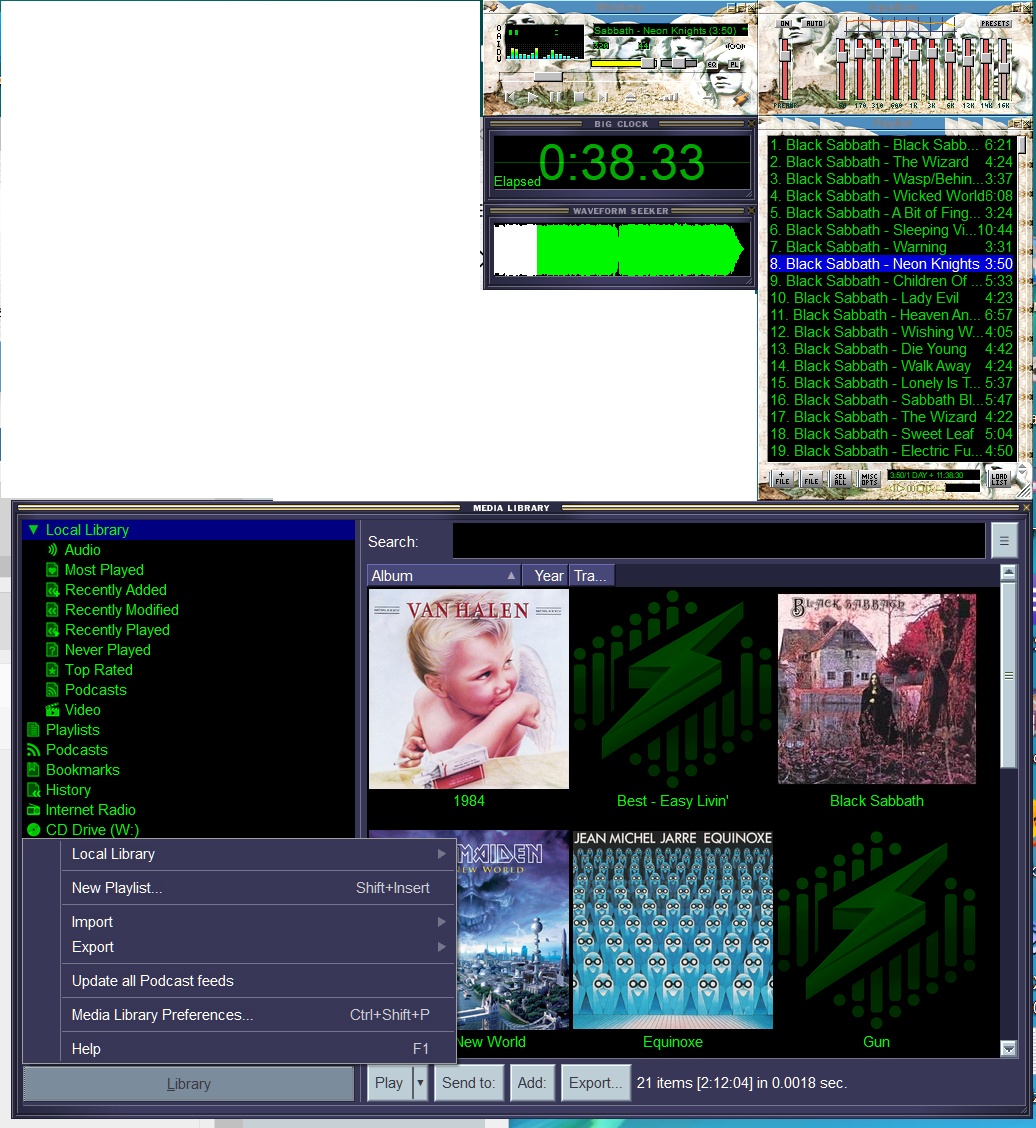Click the main window volume slider
The height and width of the screenshot is (1128, 1036).
pyautogui.click(x=623, y=63)
